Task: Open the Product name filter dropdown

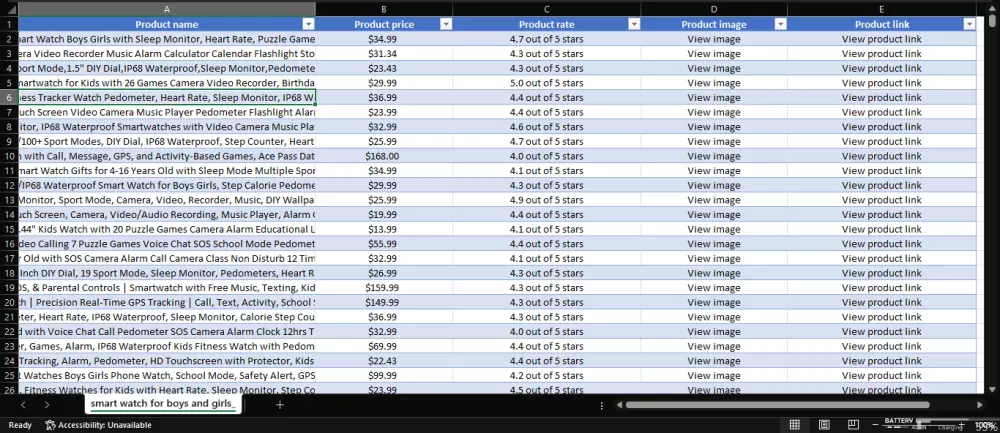Action: (309, 24)
